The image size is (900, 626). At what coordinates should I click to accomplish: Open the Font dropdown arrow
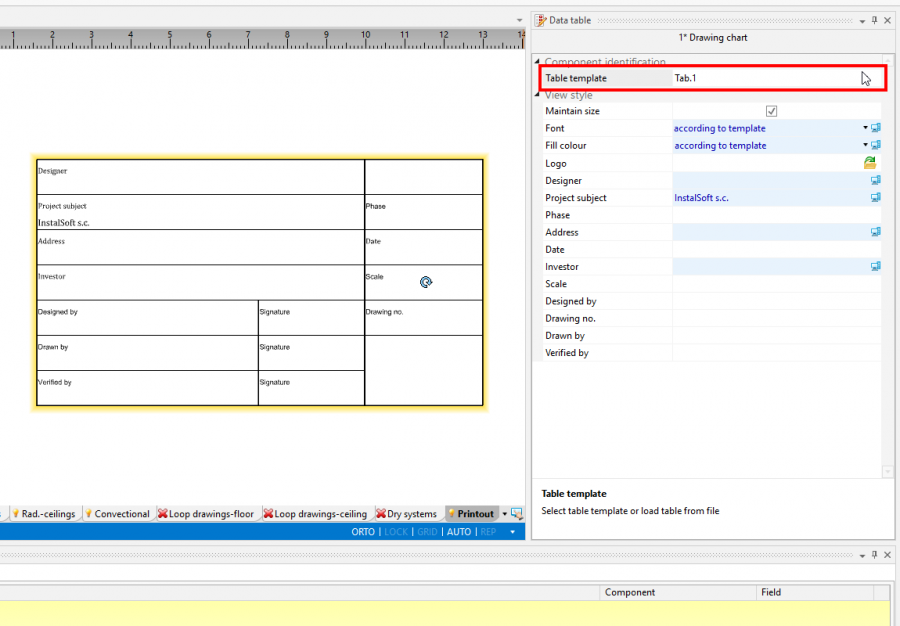pyautogui.click(x=865, y=128)
